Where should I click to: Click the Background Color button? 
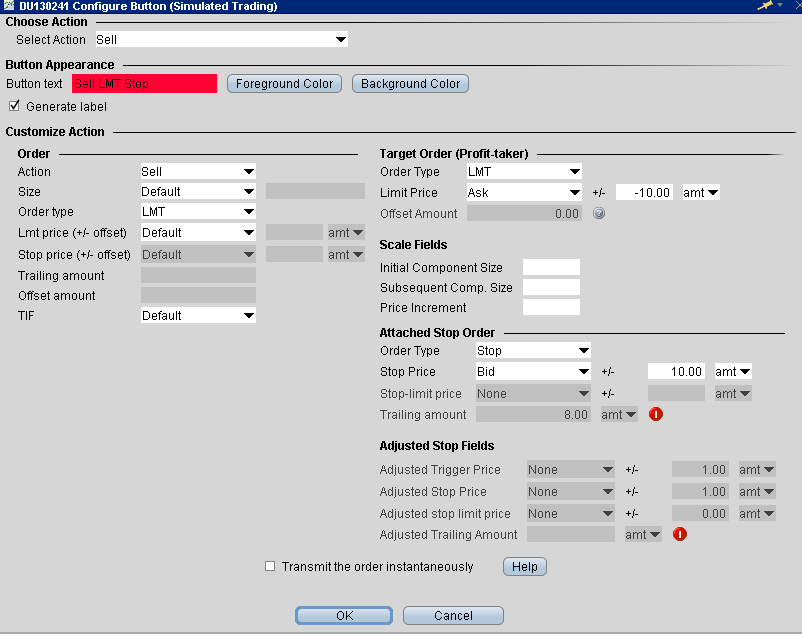410,84
